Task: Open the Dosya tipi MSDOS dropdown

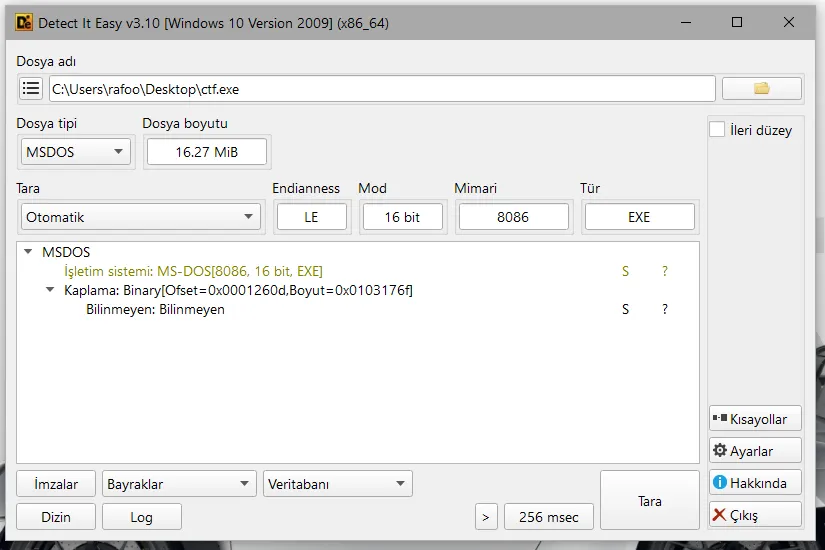Action: [x=75, y=152]
